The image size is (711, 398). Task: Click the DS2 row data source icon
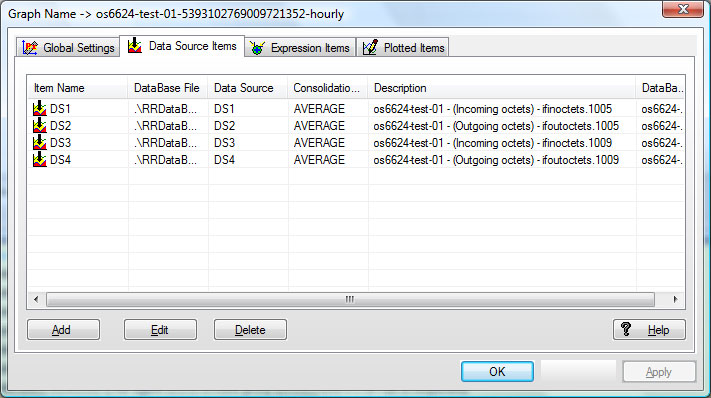pos(40,126)
